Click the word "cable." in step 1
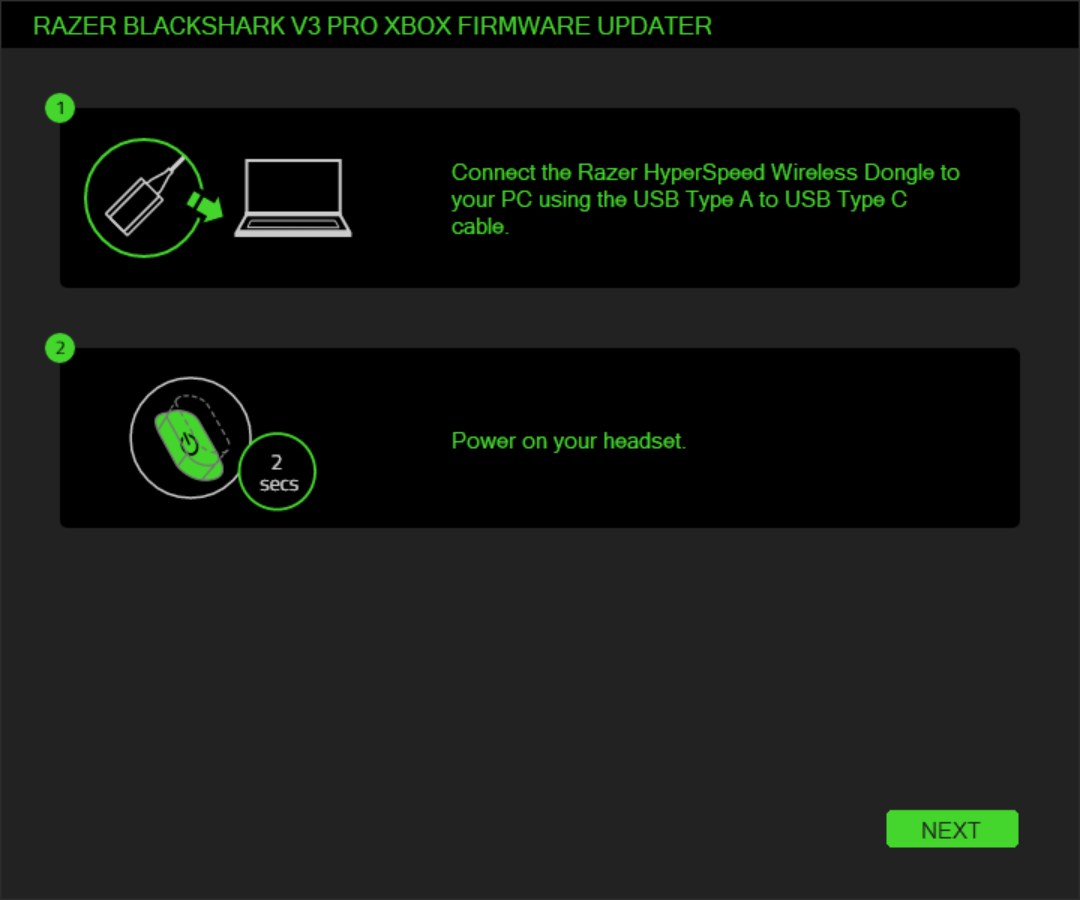 pyautogui.click(x=480, y=226)
